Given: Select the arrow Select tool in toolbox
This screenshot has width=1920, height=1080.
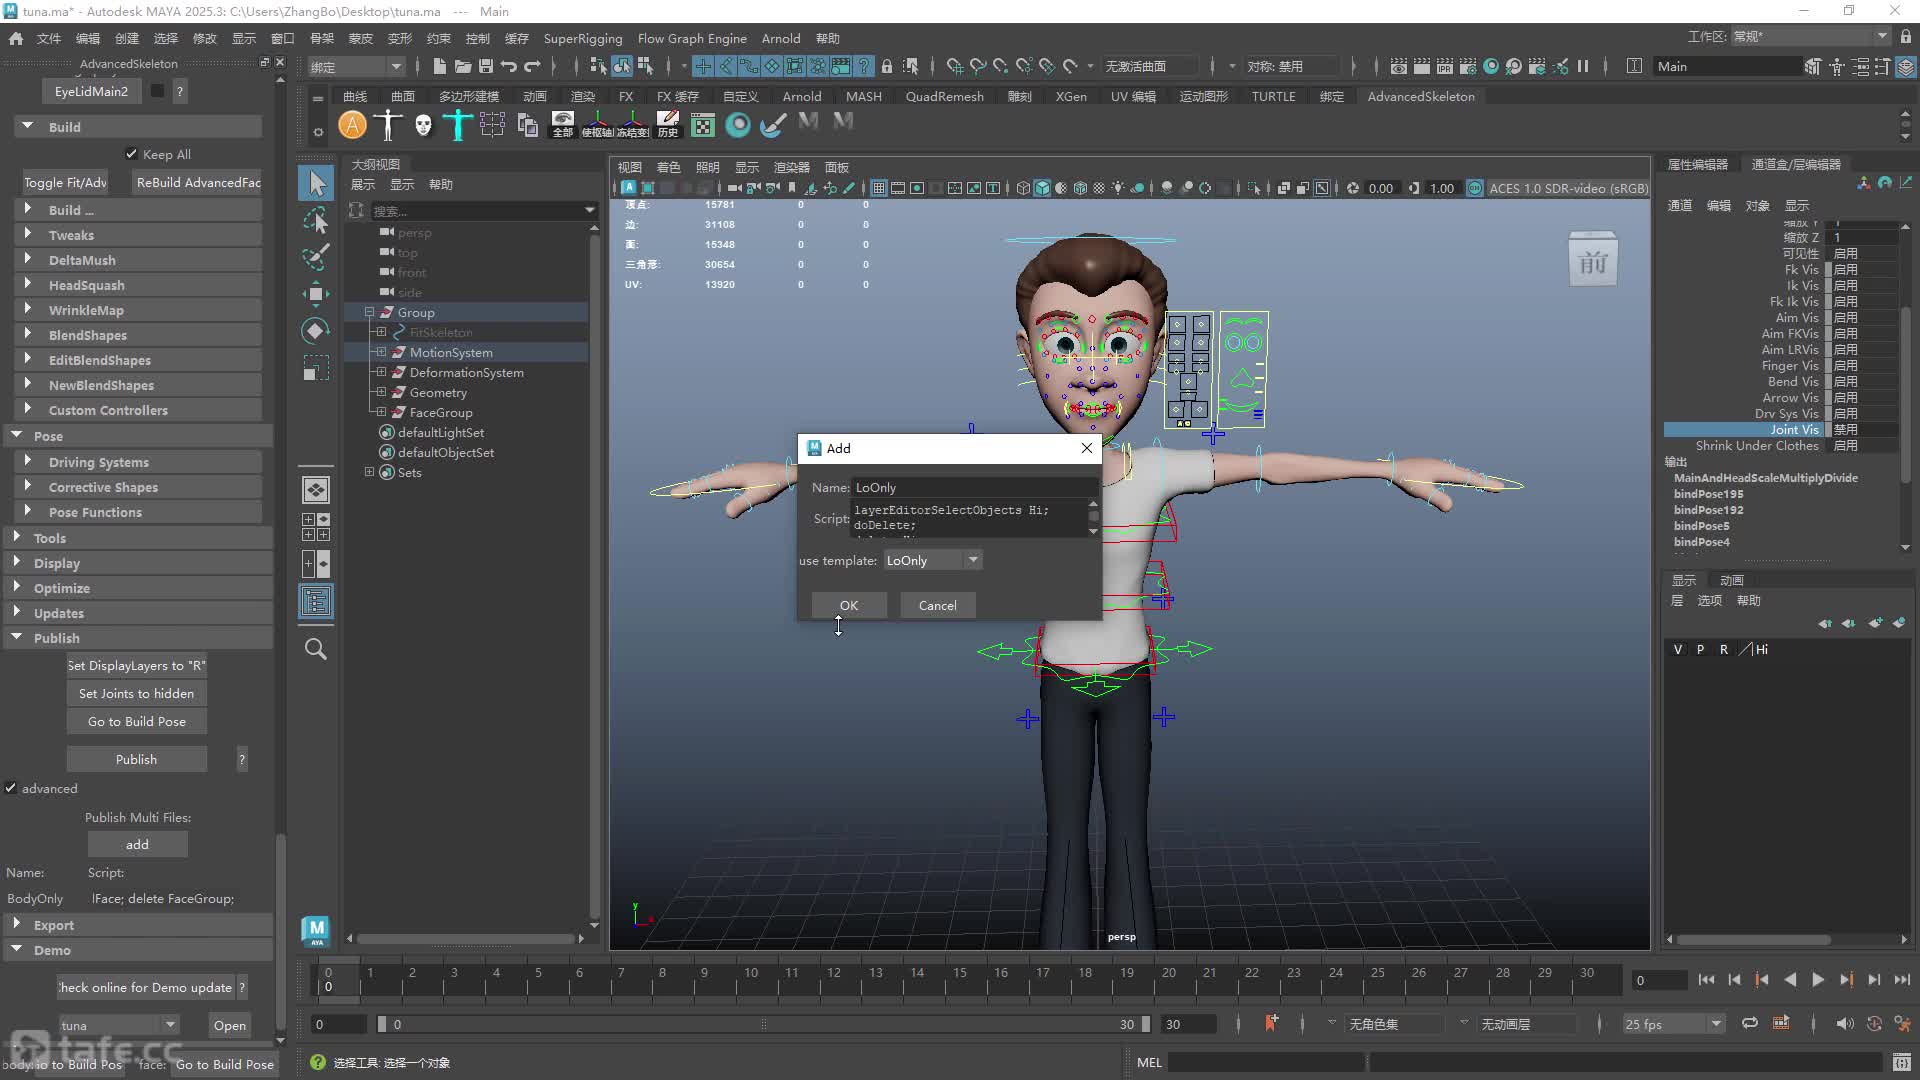Looking at the screenshot, I should pos(316,183).
